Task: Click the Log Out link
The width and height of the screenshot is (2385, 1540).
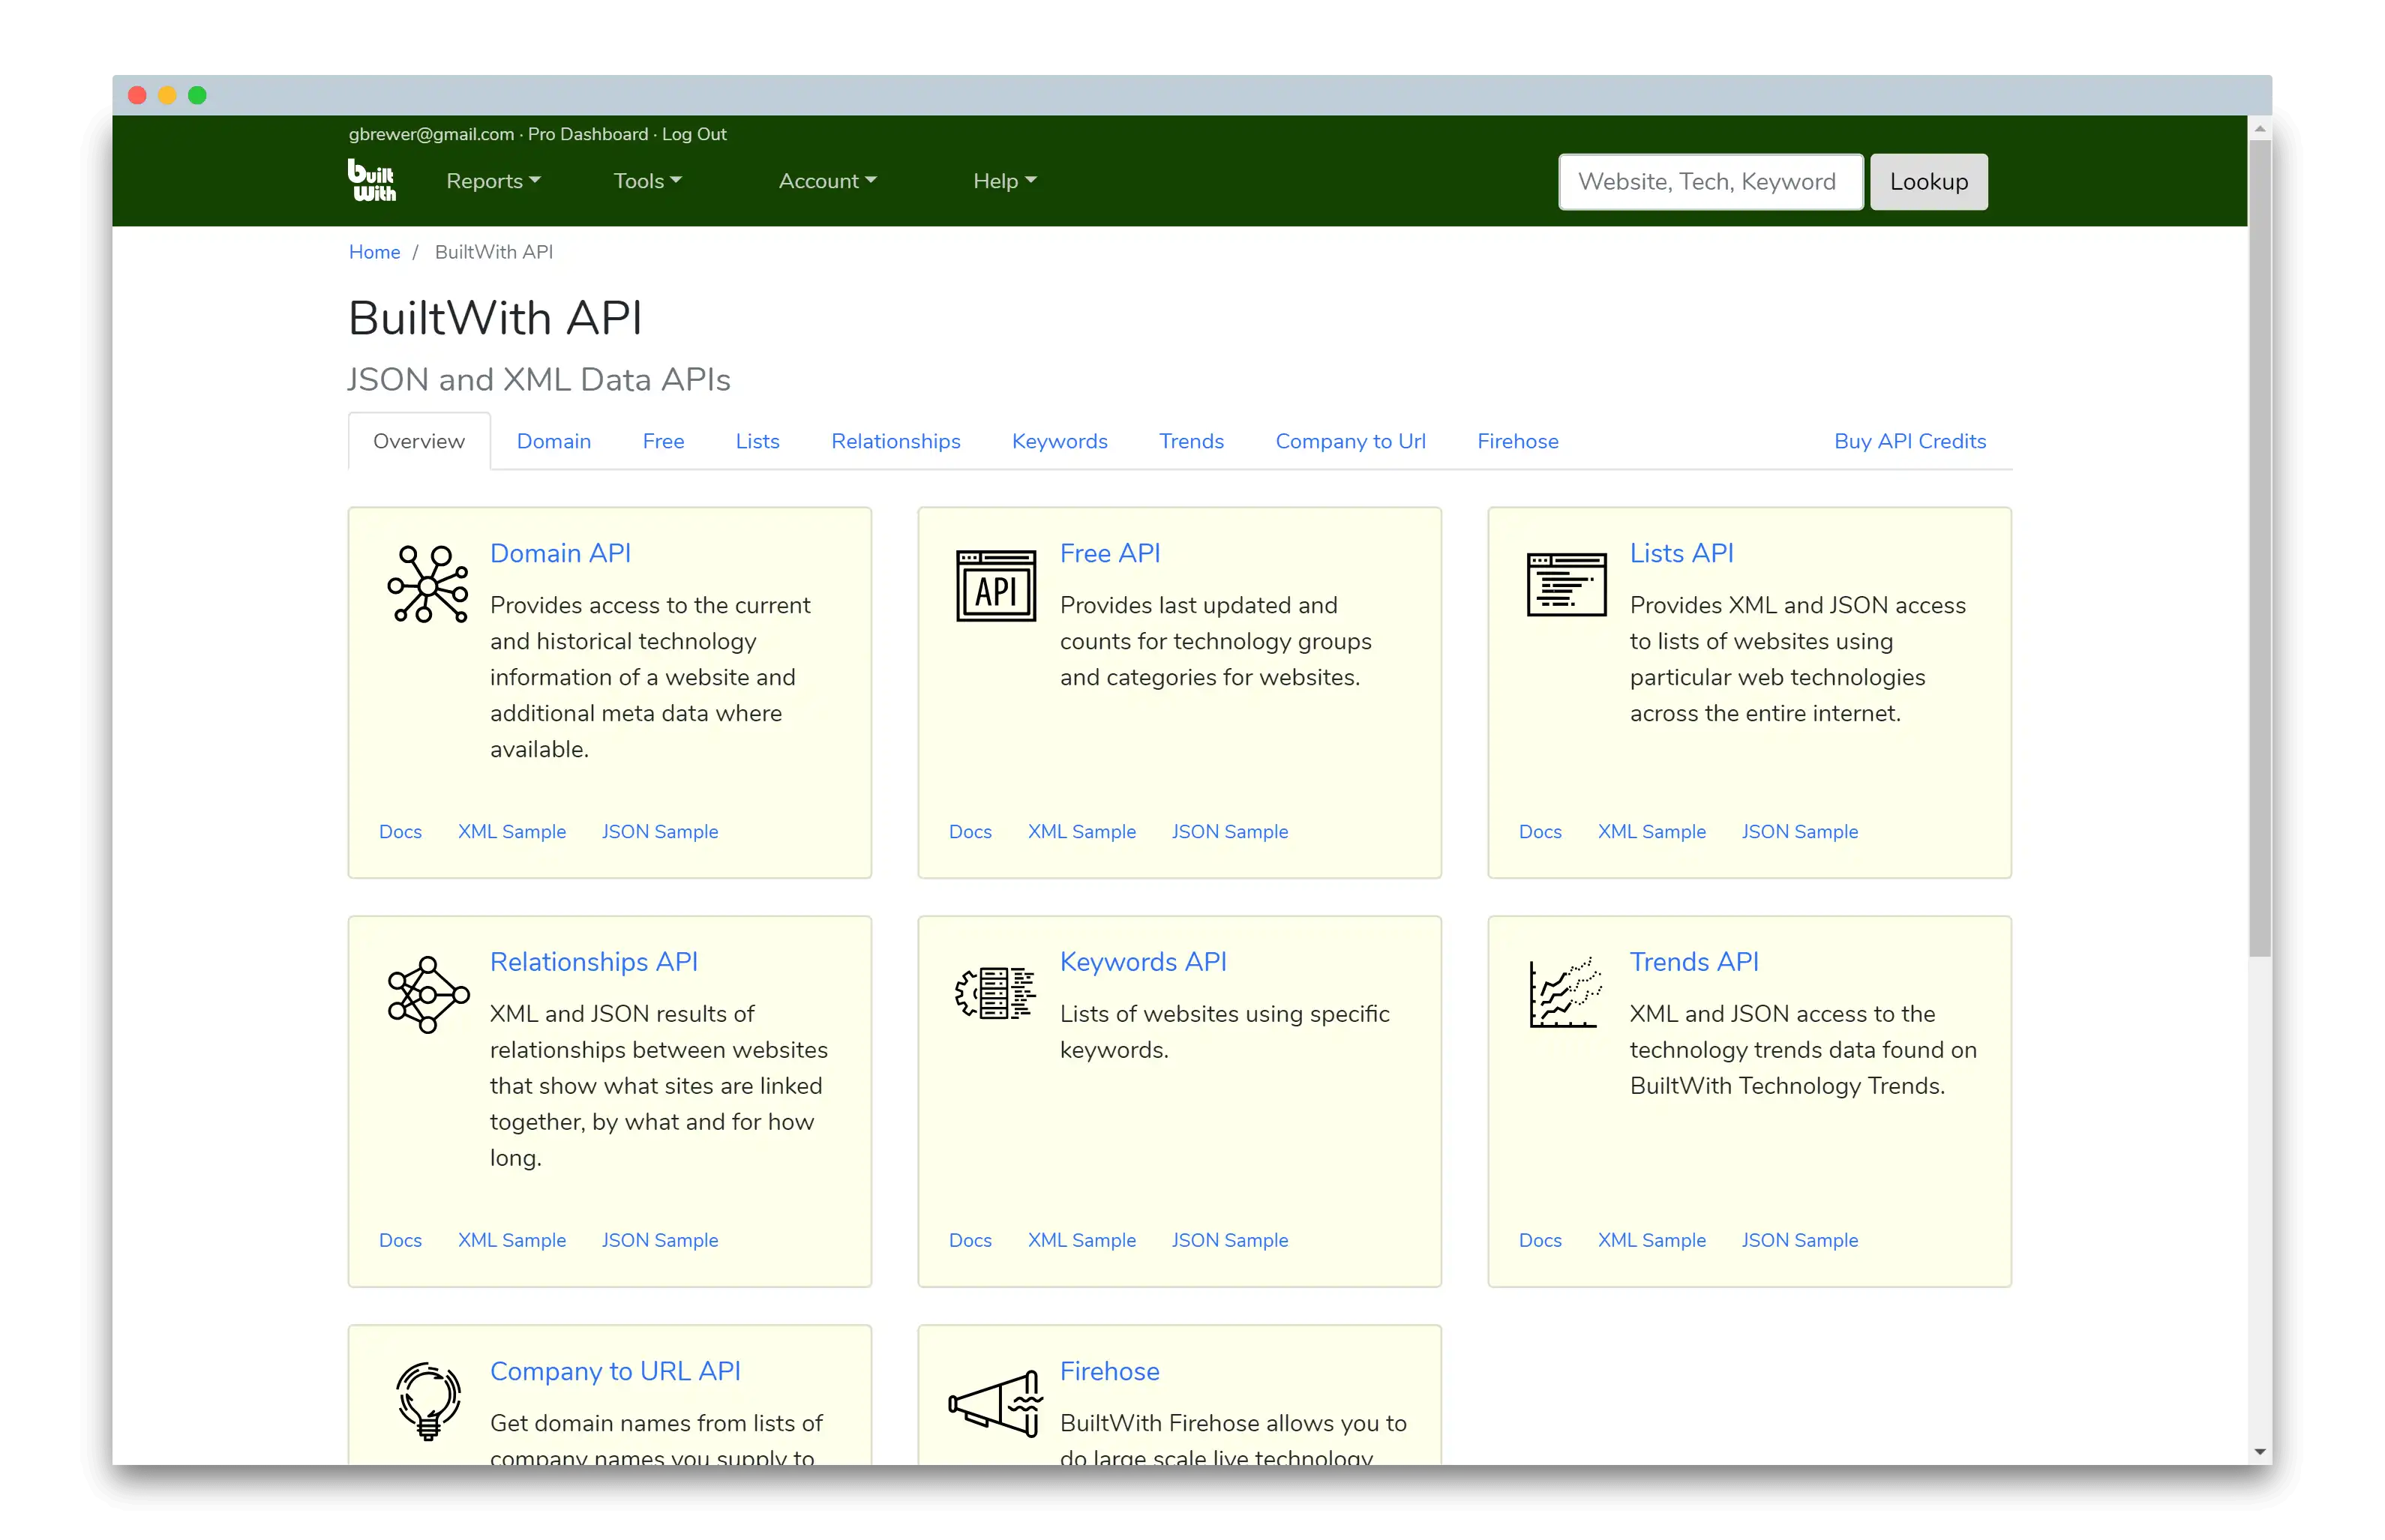Action: click(693, 134)
